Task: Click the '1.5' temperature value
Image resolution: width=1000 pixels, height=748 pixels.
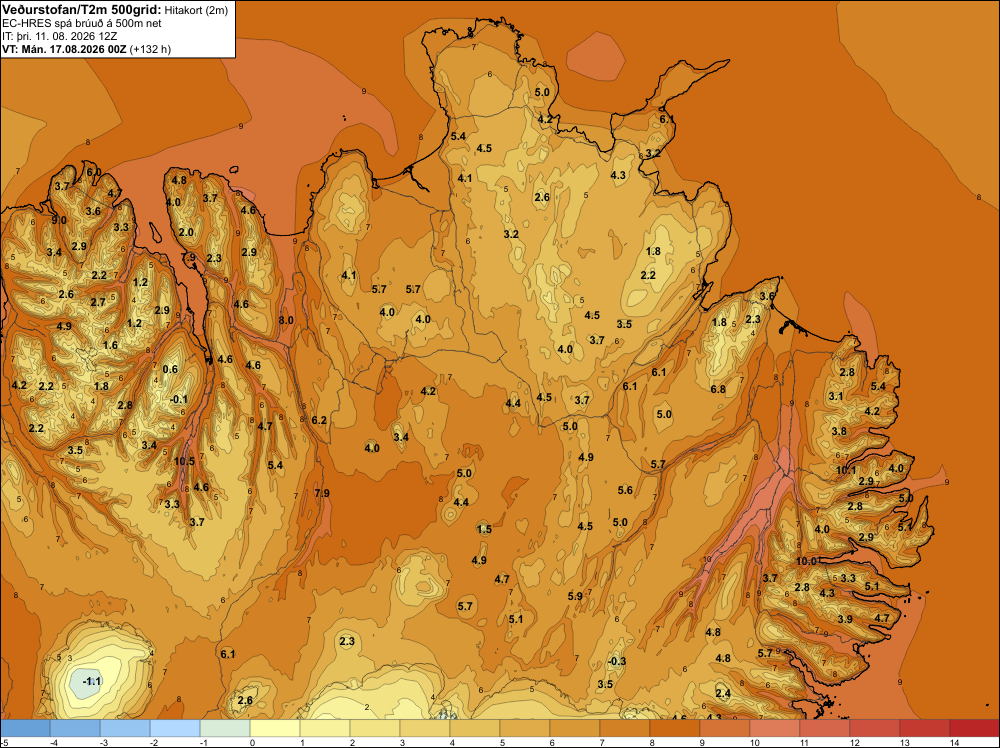Action: 484,529
